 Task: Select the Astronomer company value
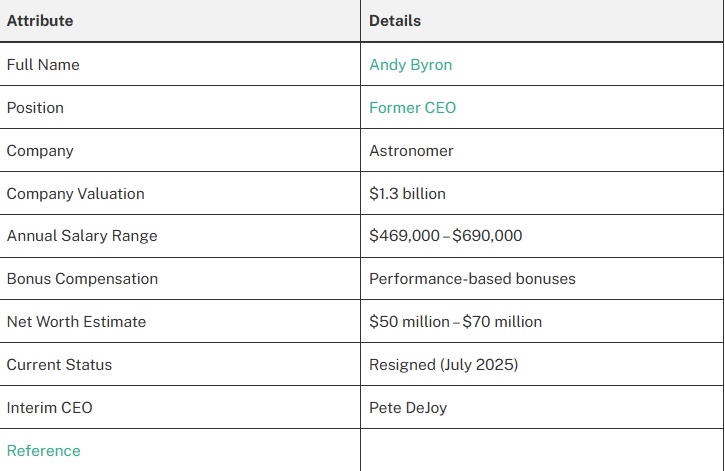click(x=411, y=151)
